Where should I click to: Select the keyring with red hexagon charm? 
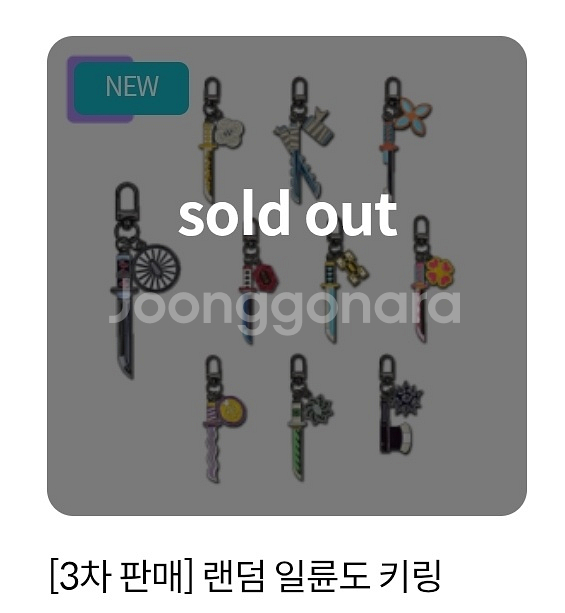click(x=259, y=281)
